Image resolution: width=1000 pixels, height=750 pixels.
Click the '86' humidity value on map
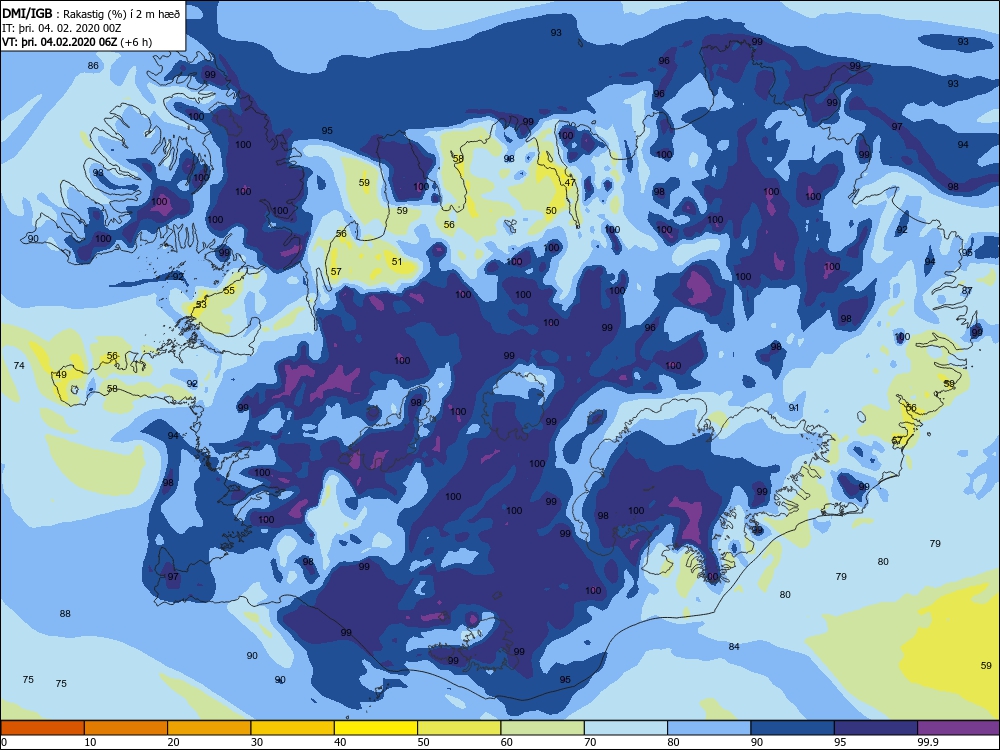[x=93, y=66]
